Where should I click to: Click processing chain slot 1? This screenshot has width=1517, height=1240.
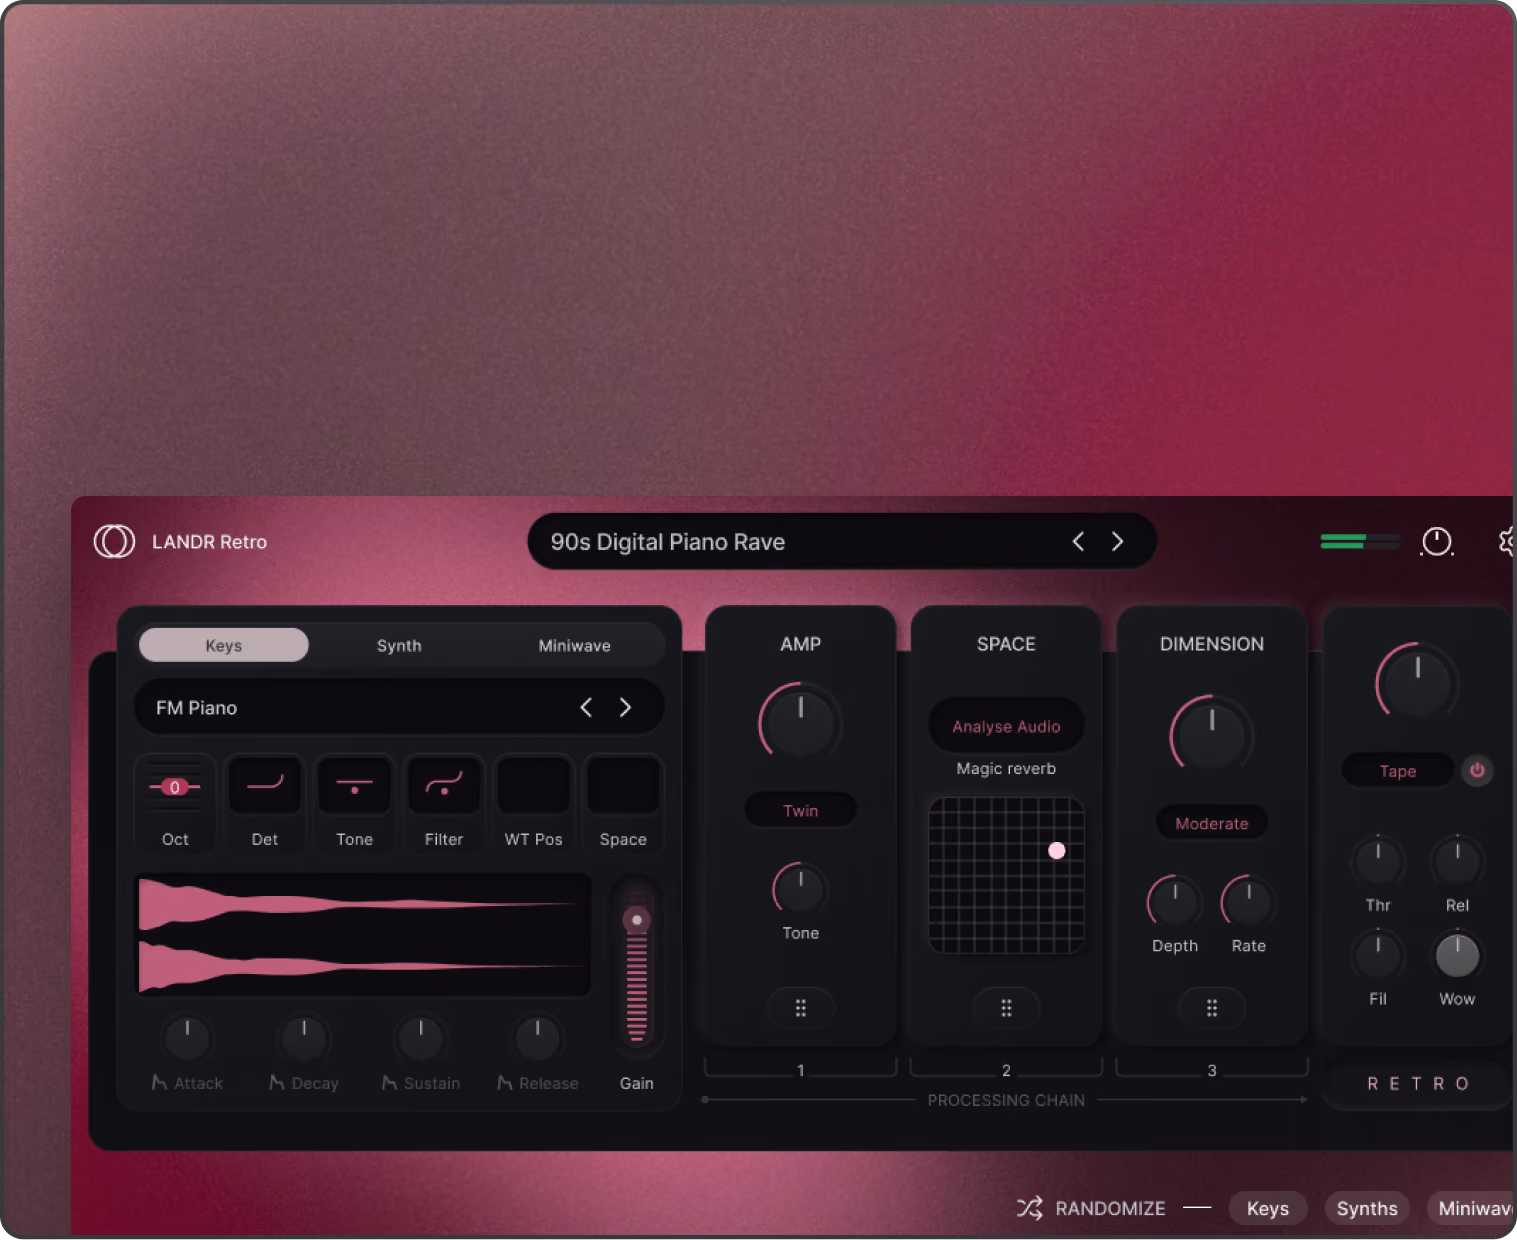(801, 1069)
